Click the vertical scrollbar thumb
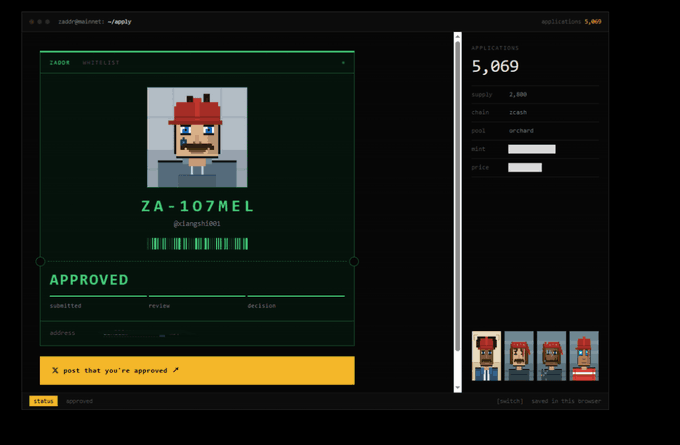This screenshot has width=680, height=445. click(458, 196)
